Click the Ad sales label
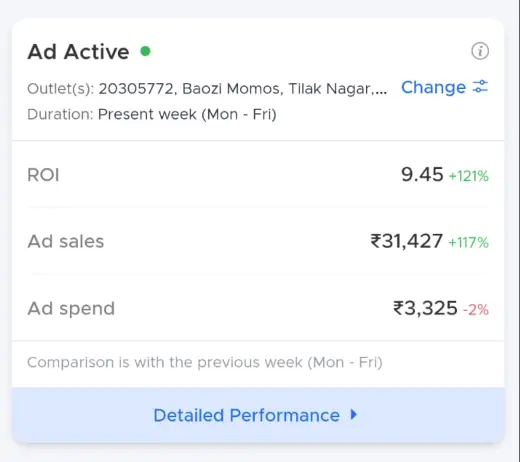 [x=66, y=241]
